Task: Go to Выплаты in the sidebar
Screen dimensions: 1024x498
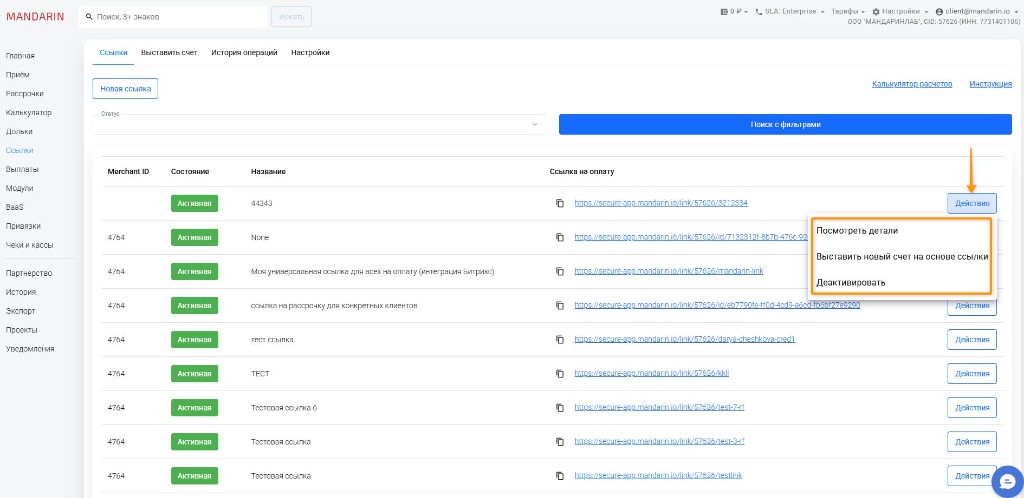Action: [22, 169]
